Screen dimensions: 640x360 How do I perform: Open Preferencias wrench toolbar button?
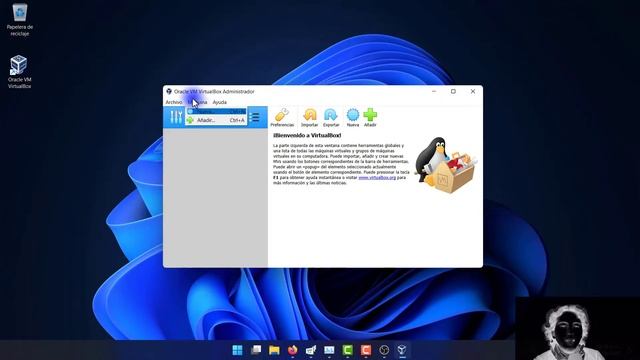point(282,118)
